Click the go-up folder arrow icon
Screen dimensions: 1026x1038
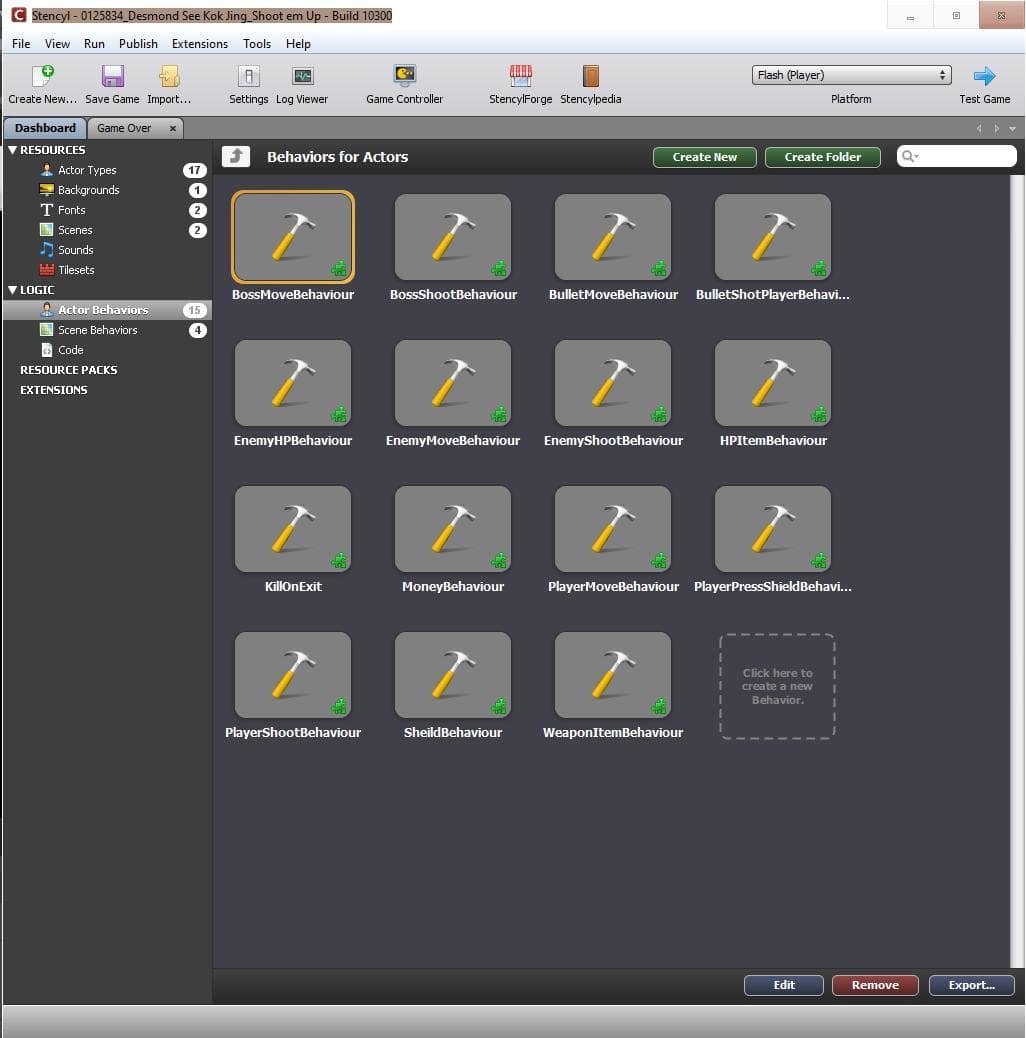pos(236,157)
